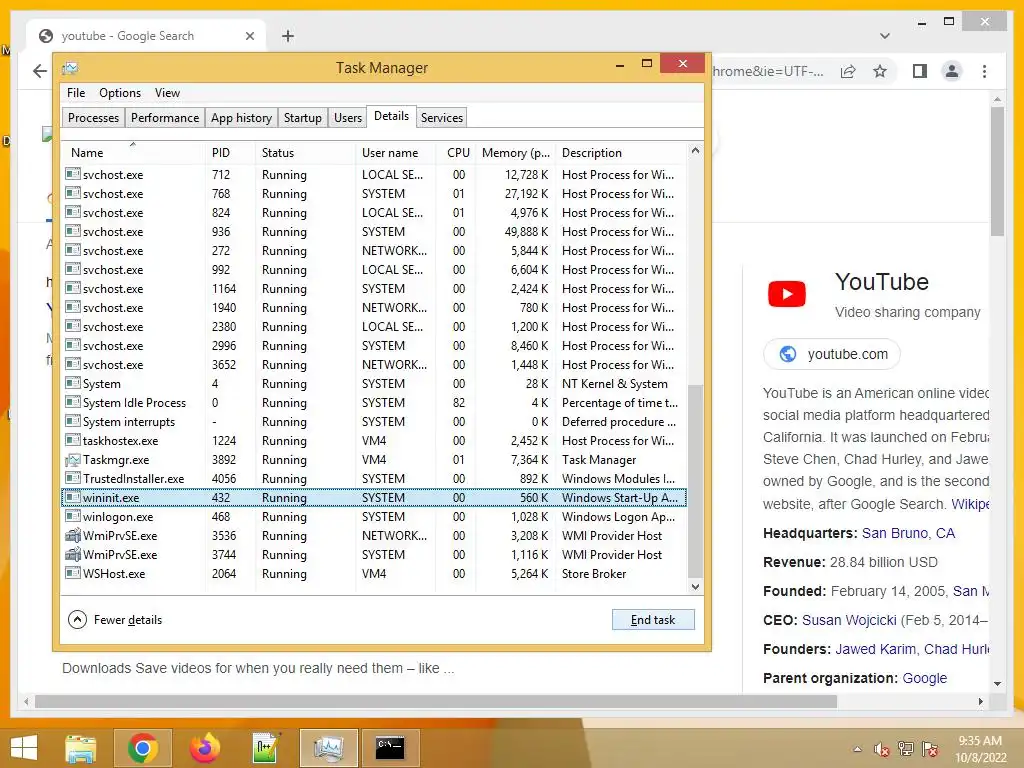
Task: Select the winlogon.exe row
Action: (374, 517)
